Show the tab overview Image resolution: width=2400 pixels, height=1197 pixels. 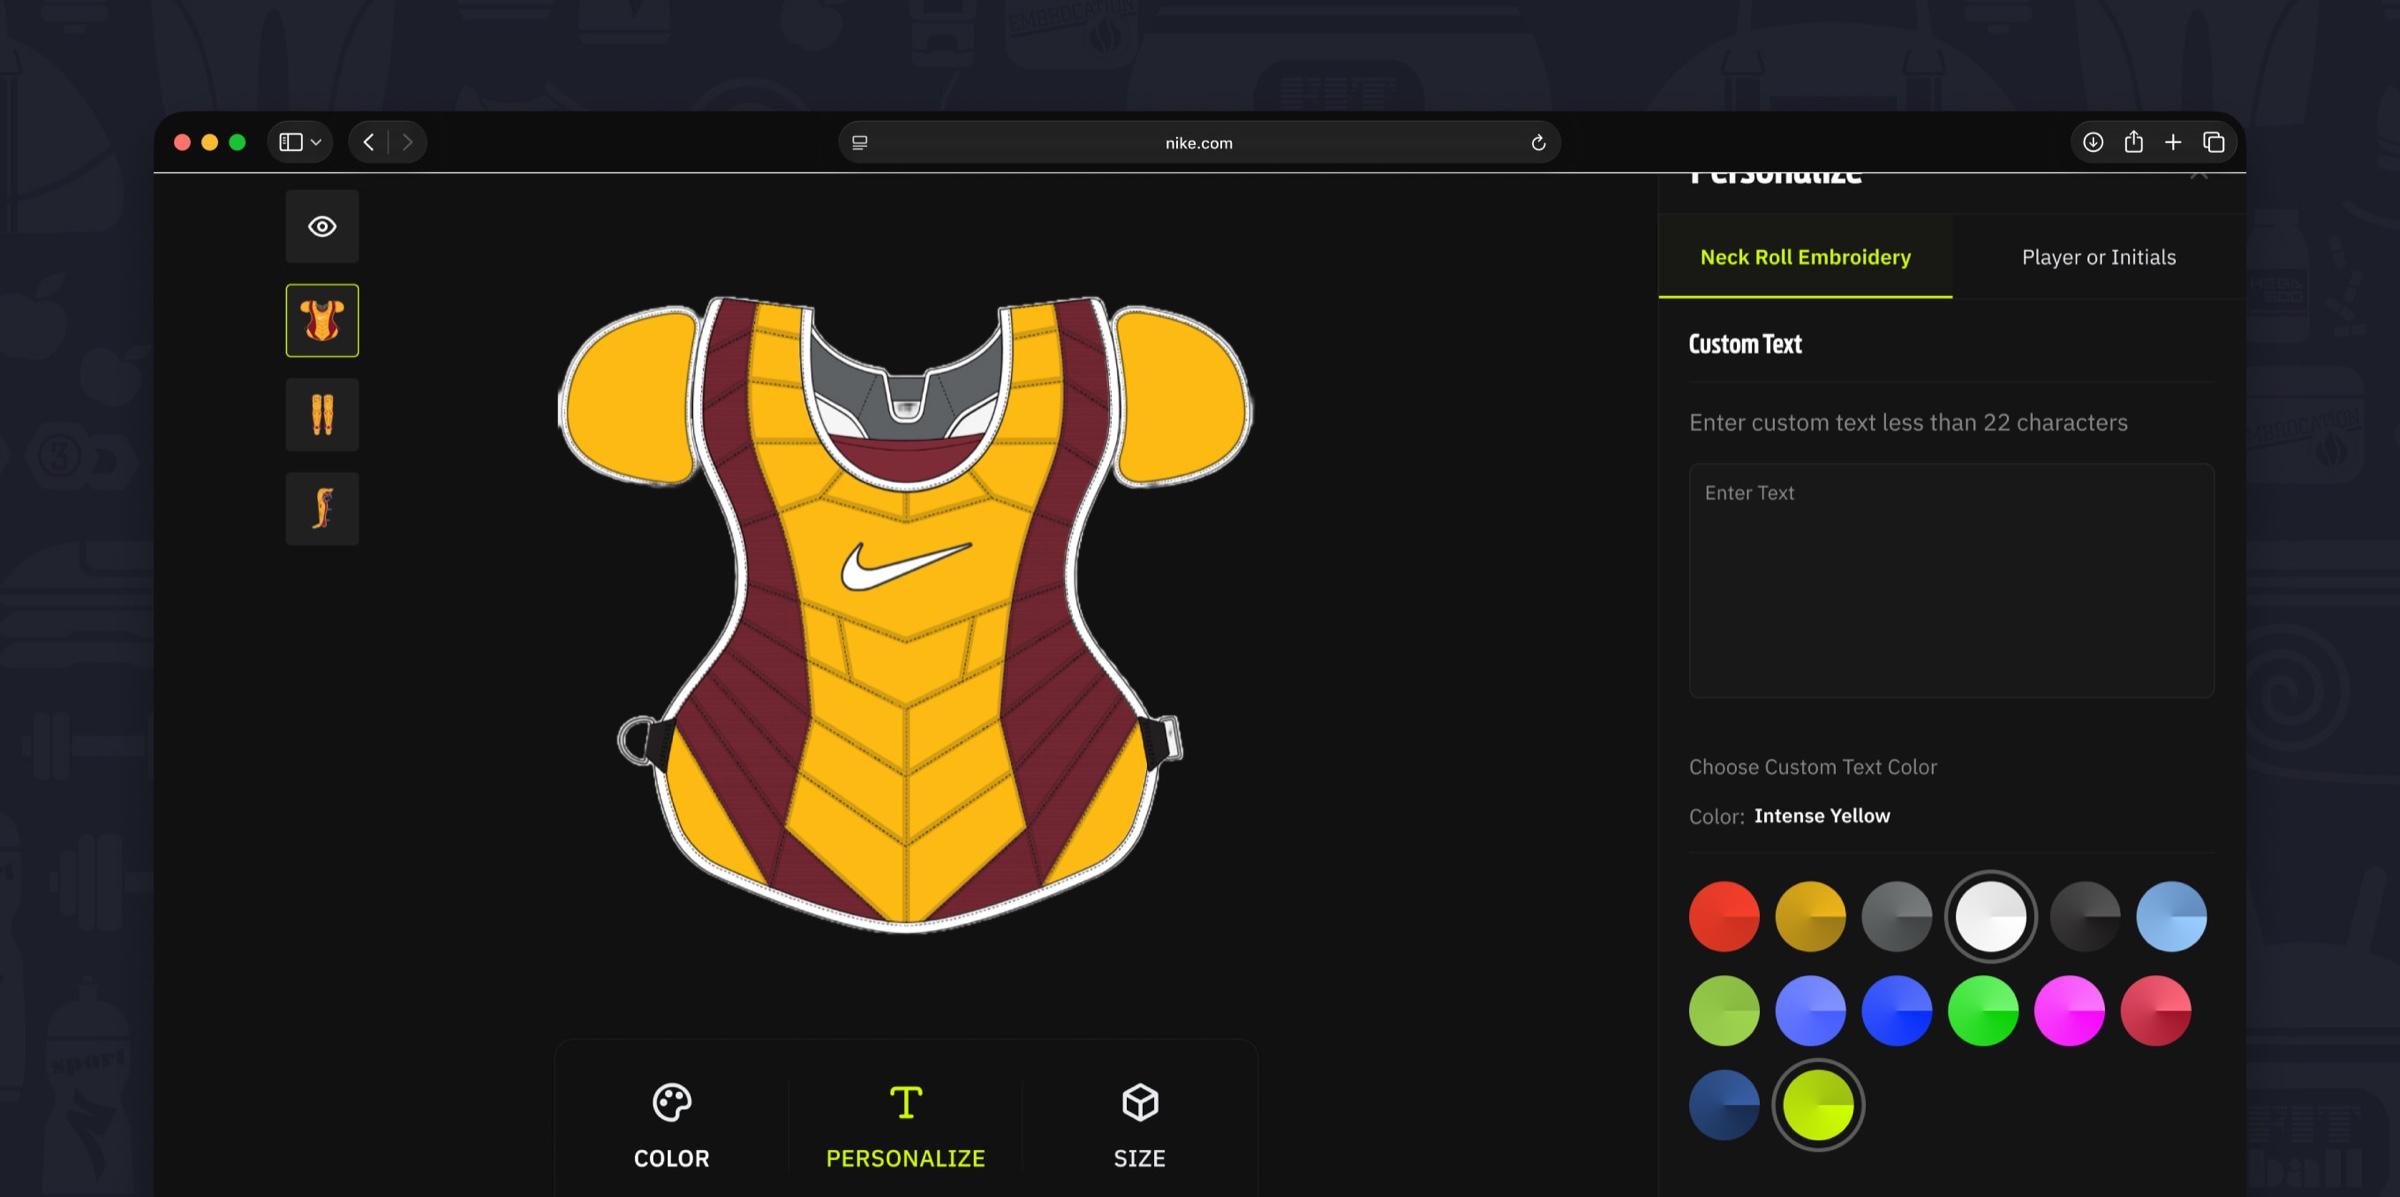[x=2213, y=142]
